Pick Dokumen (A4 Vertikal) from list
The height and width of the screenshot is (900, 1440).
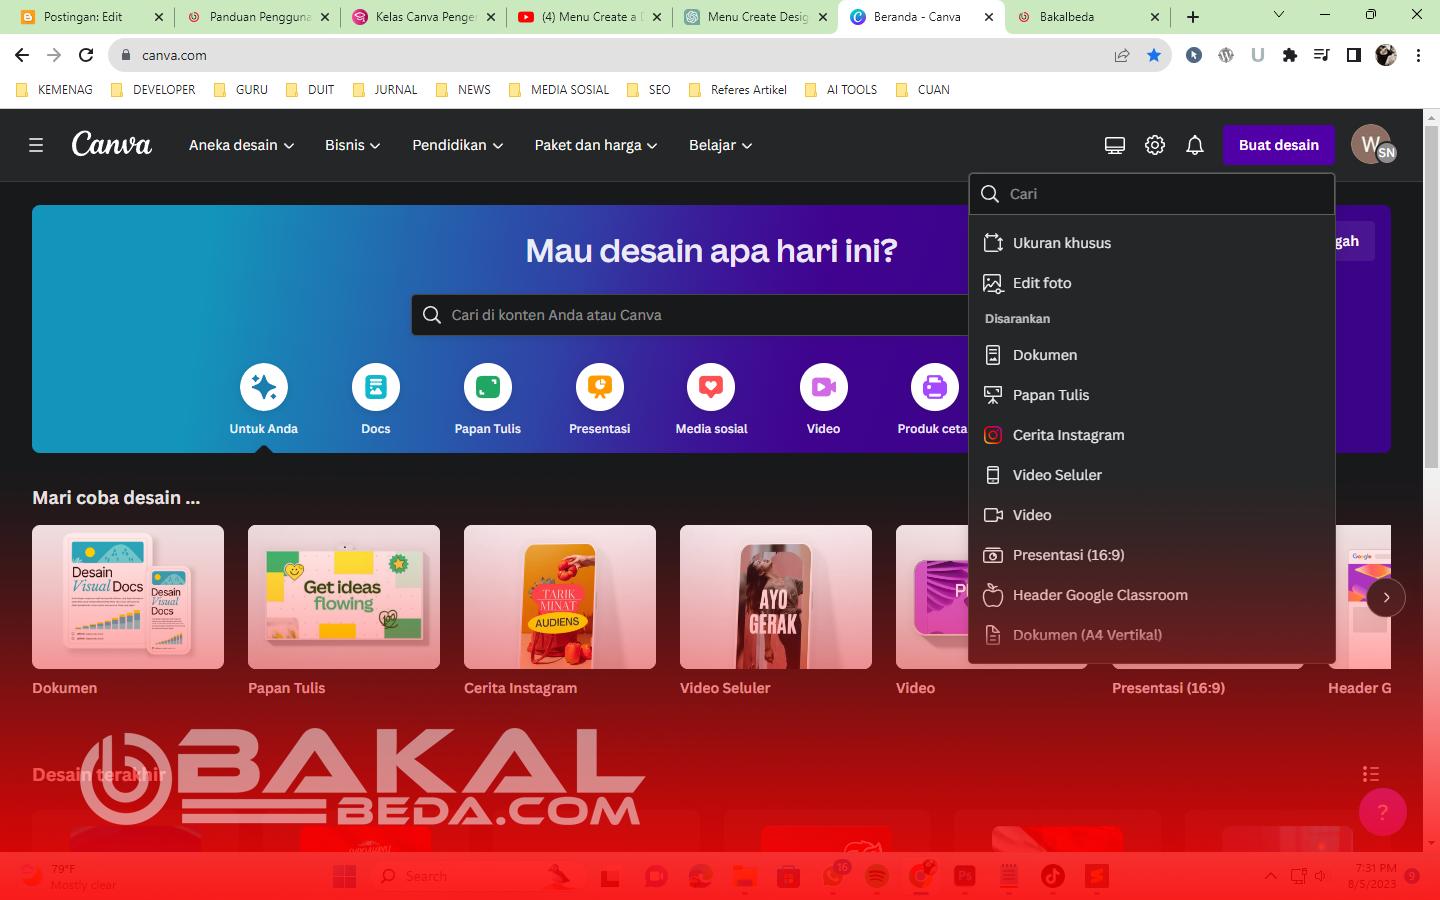1152,635
